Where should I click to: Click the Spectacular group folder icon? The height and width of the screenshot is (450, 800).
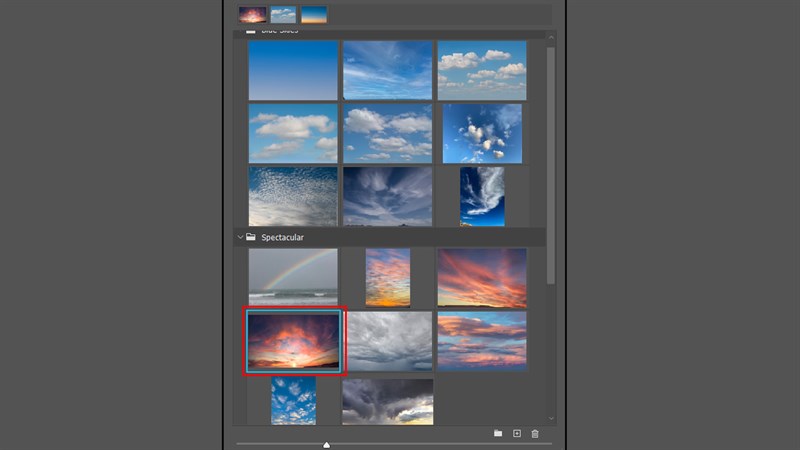pos(251,237)
